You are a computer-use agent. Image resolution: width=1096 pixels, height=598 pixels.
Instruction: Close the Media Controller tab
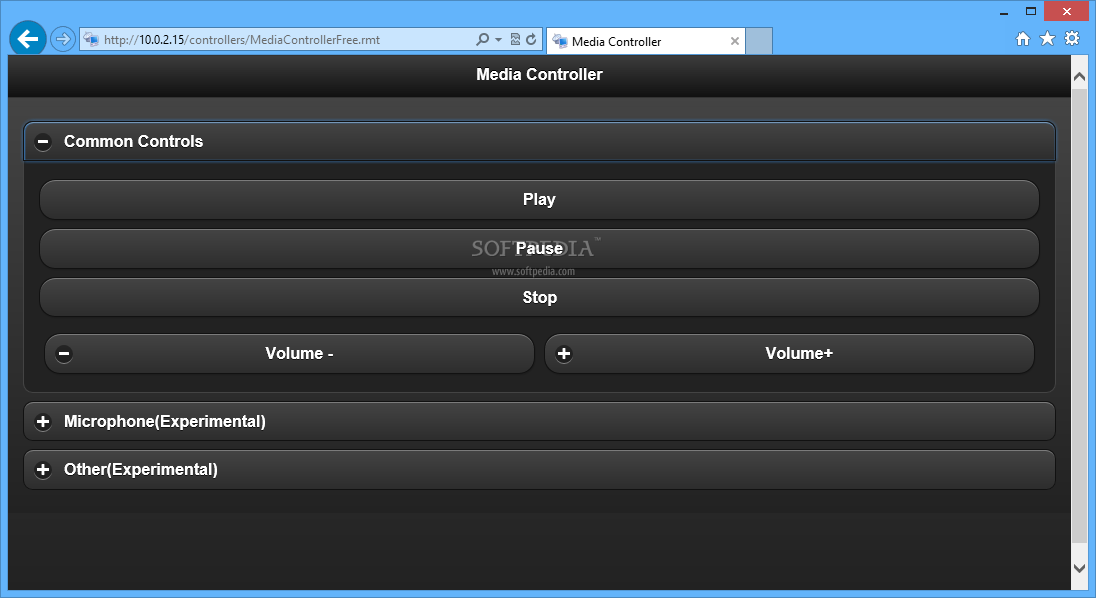click(x=735, y=41)
